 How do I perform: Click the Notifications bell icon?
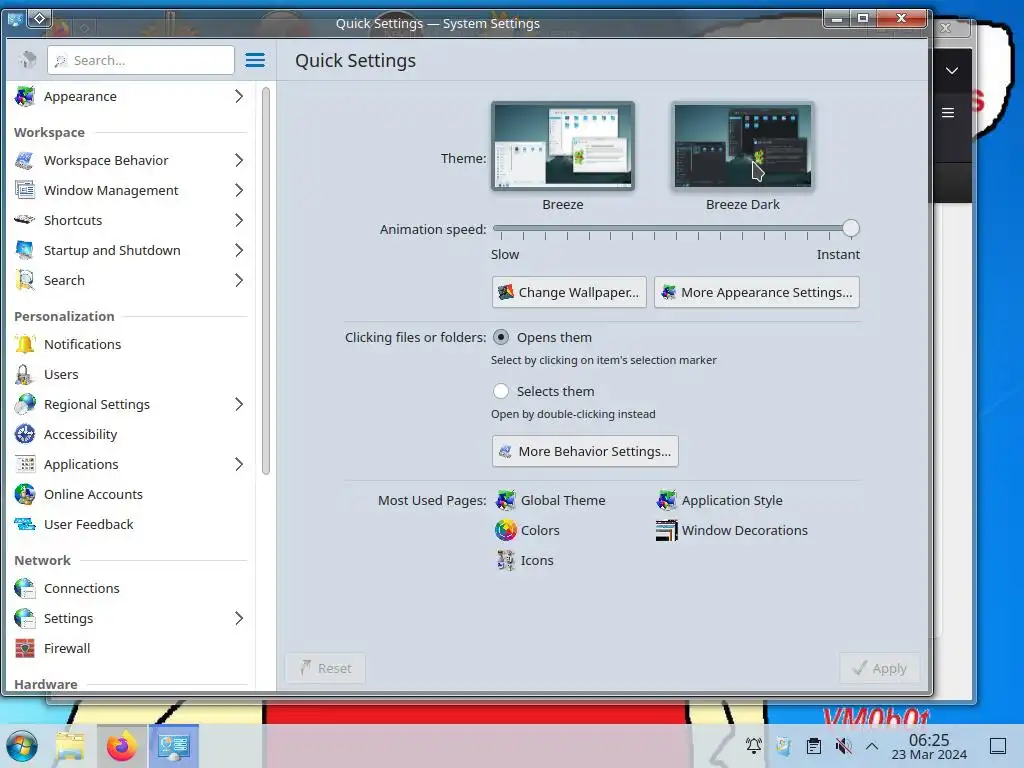[25, 344]
